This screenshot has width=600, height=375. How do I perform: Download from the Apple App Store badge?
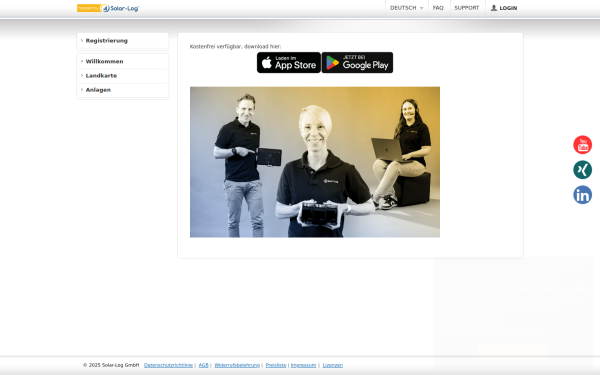[x=289, y=62]
